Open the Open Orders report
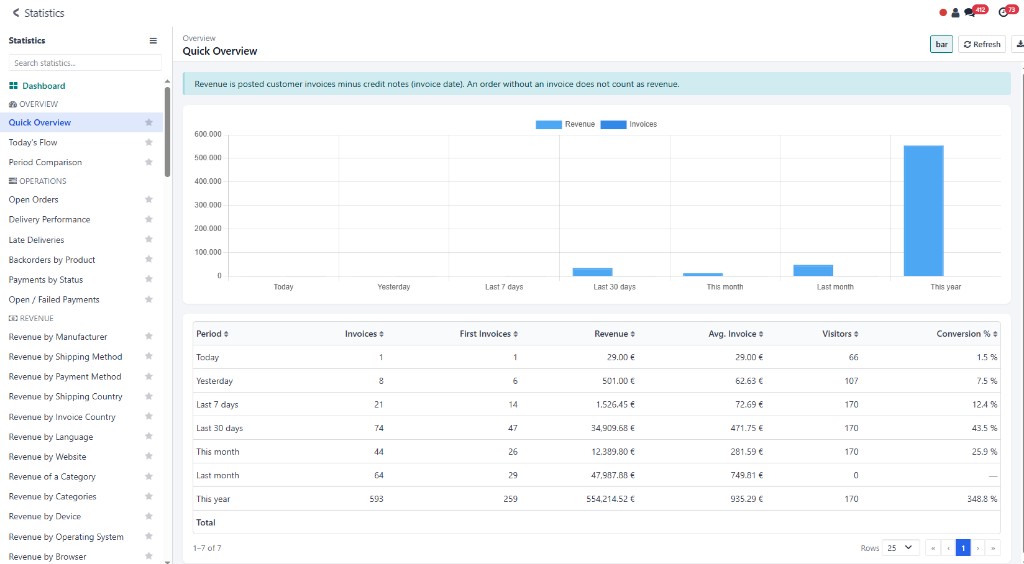This screenshot has height=564, width=1024. [33, 199]
